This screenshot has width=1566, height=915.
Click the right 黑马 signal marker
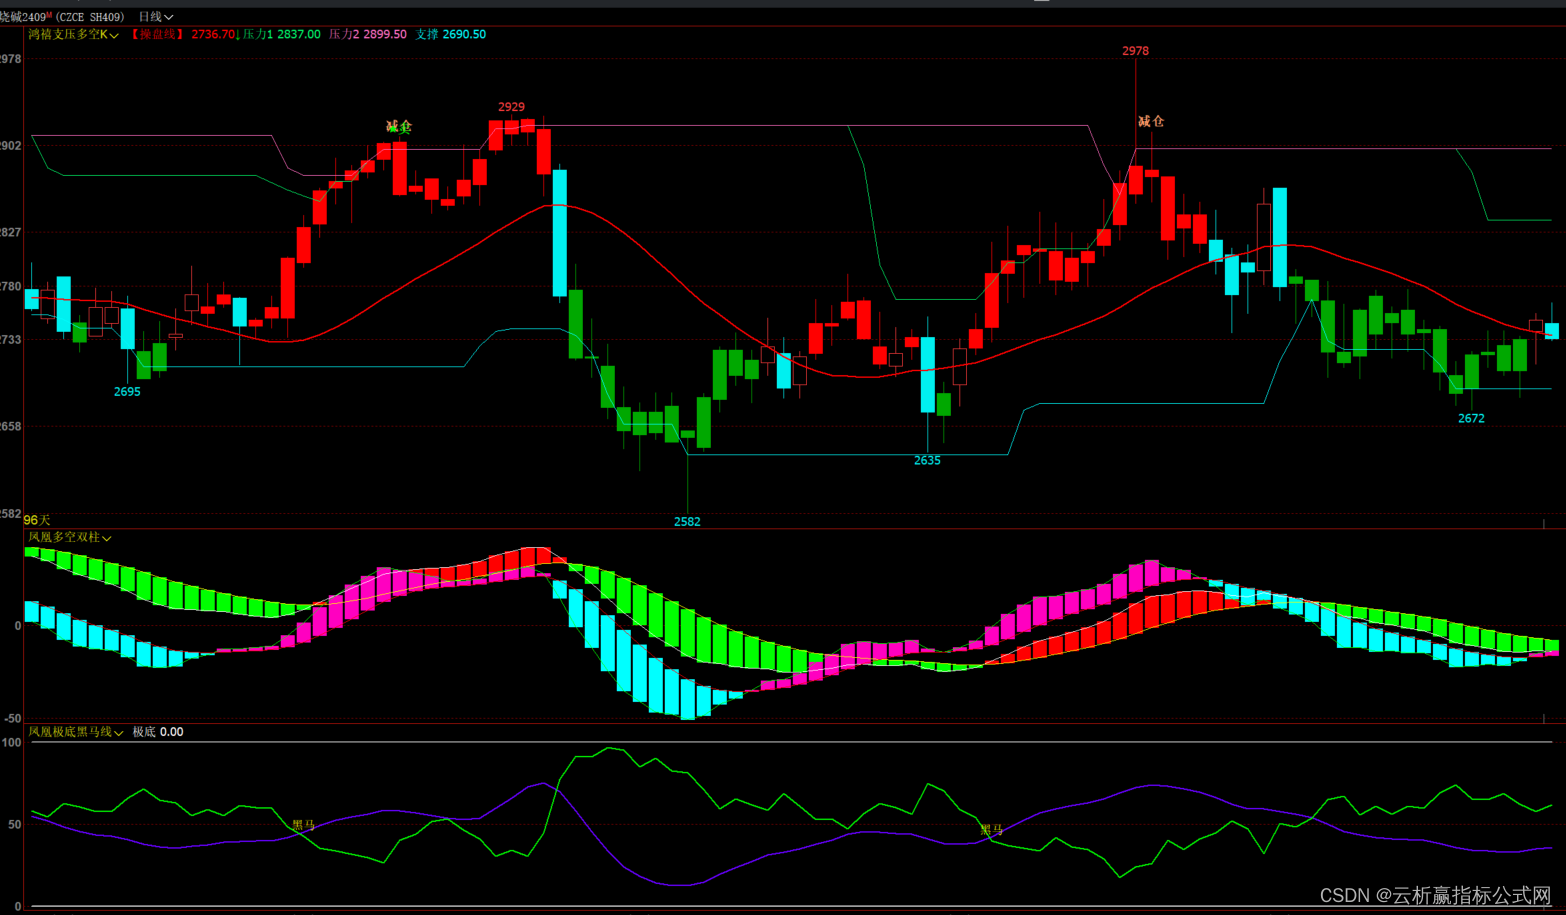tap(991, 830)
